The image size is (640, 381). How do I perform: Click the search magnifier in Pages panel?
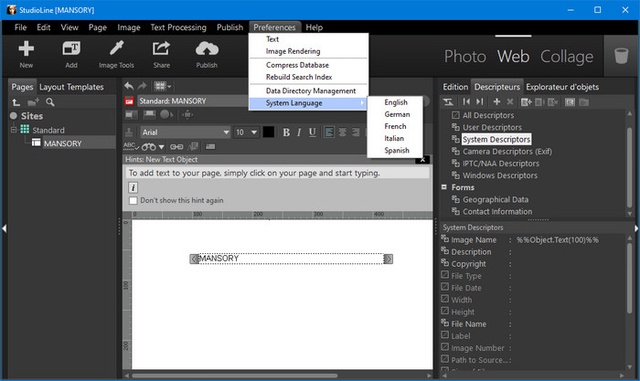pyautogui.click(x=50, y=102)
